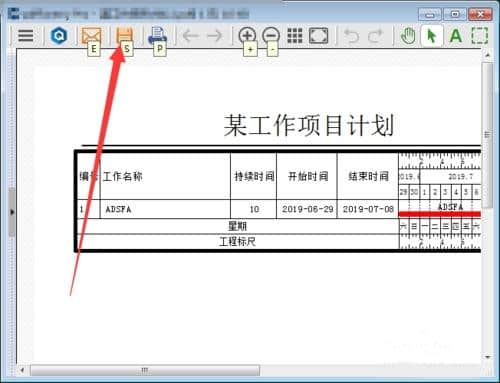Image resolution: width=500 pixels, height=383 pixels.
Task: Go to next page with right arrow
Action: click(x=214, y=36)
